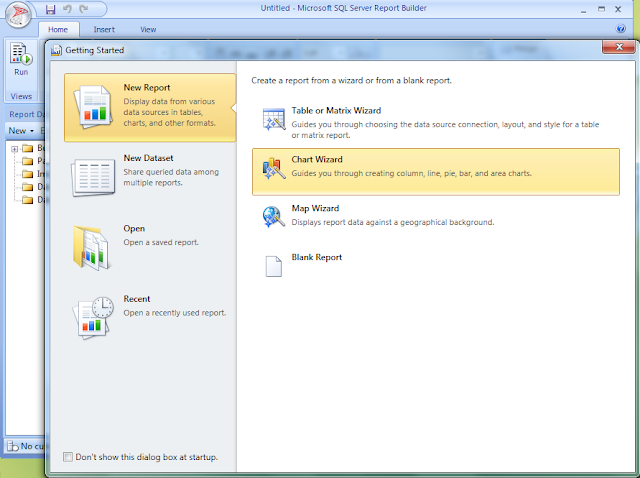Screen dimensions: 640x478
Task: Click the Undo arrow icon
Action: (67, 9)
